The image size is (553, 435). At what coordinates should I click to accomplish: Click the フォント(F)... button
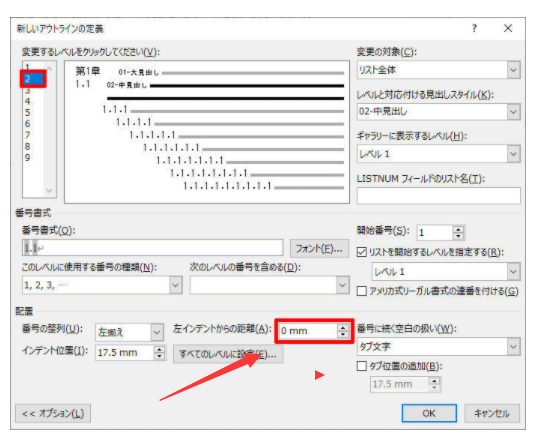(x=319, y=249)
